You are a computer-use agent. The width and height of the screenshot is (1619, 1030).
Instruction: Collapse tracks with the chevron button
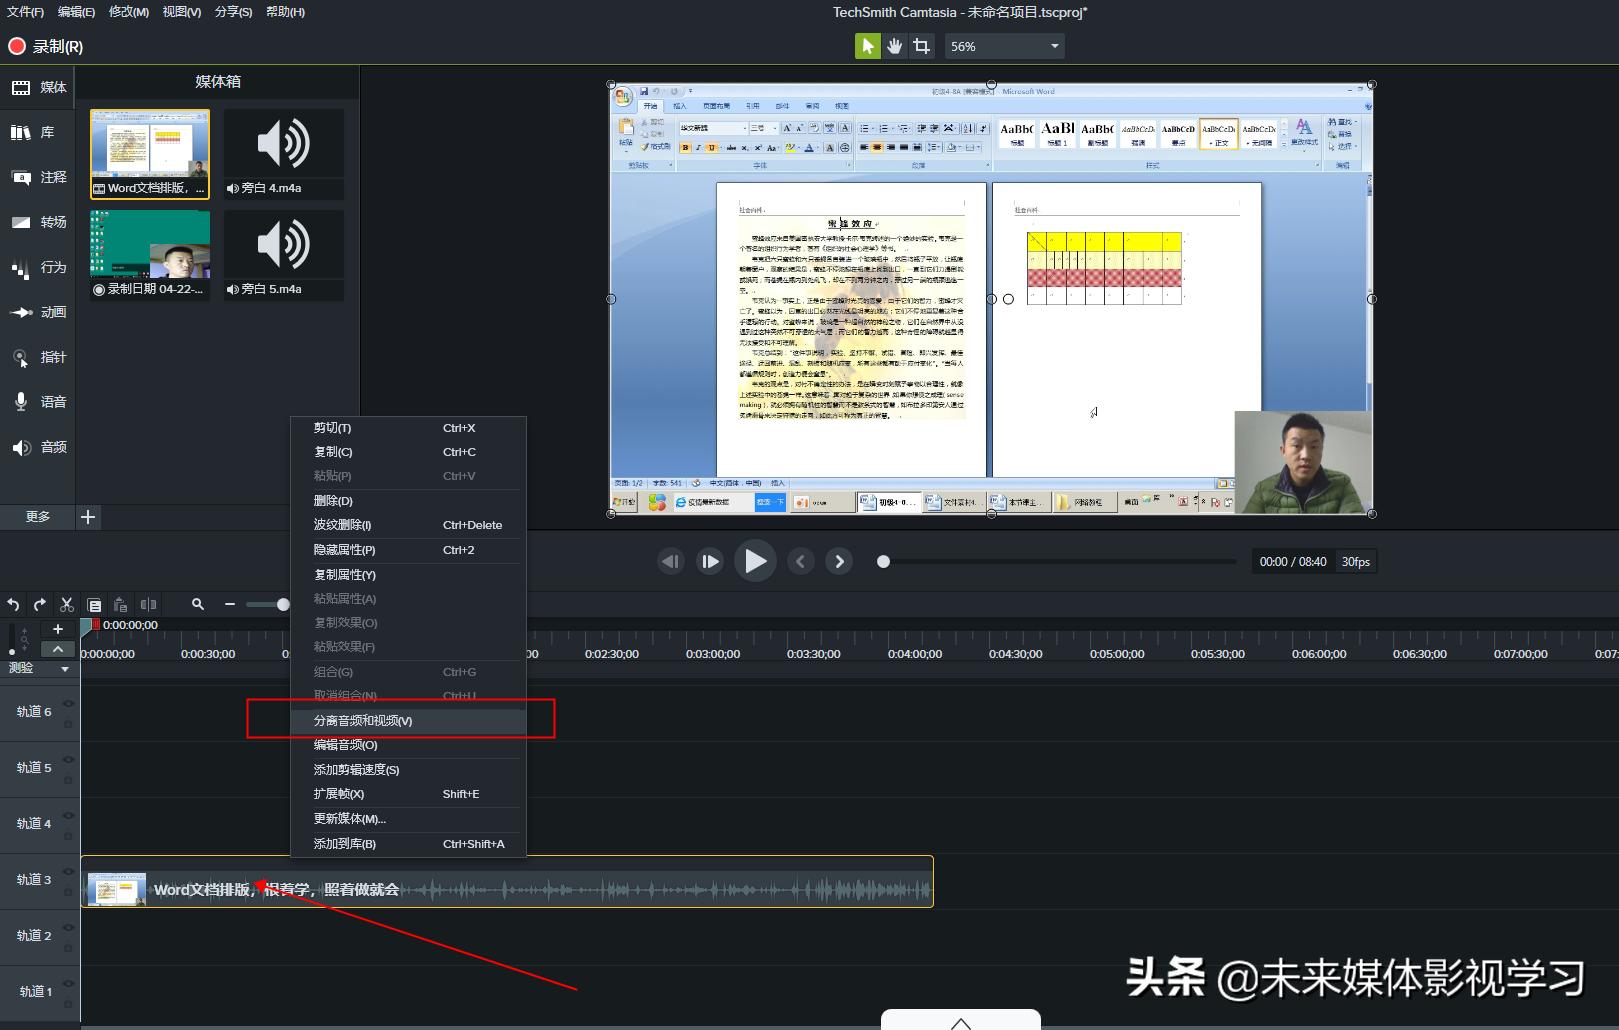[57, 648]
